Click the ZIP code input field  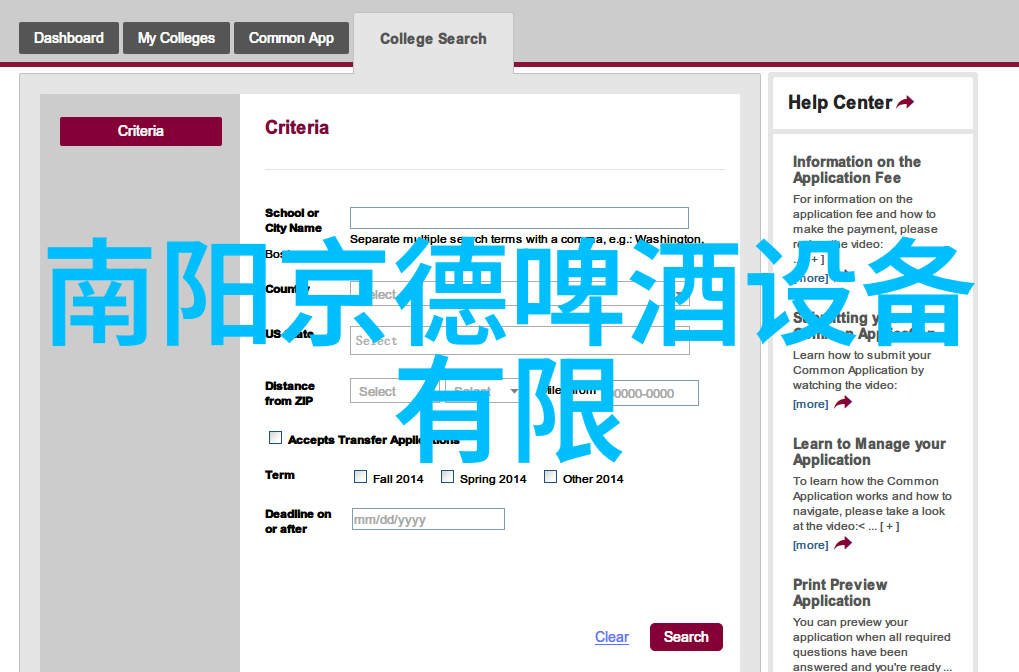(x=650, y=393)
